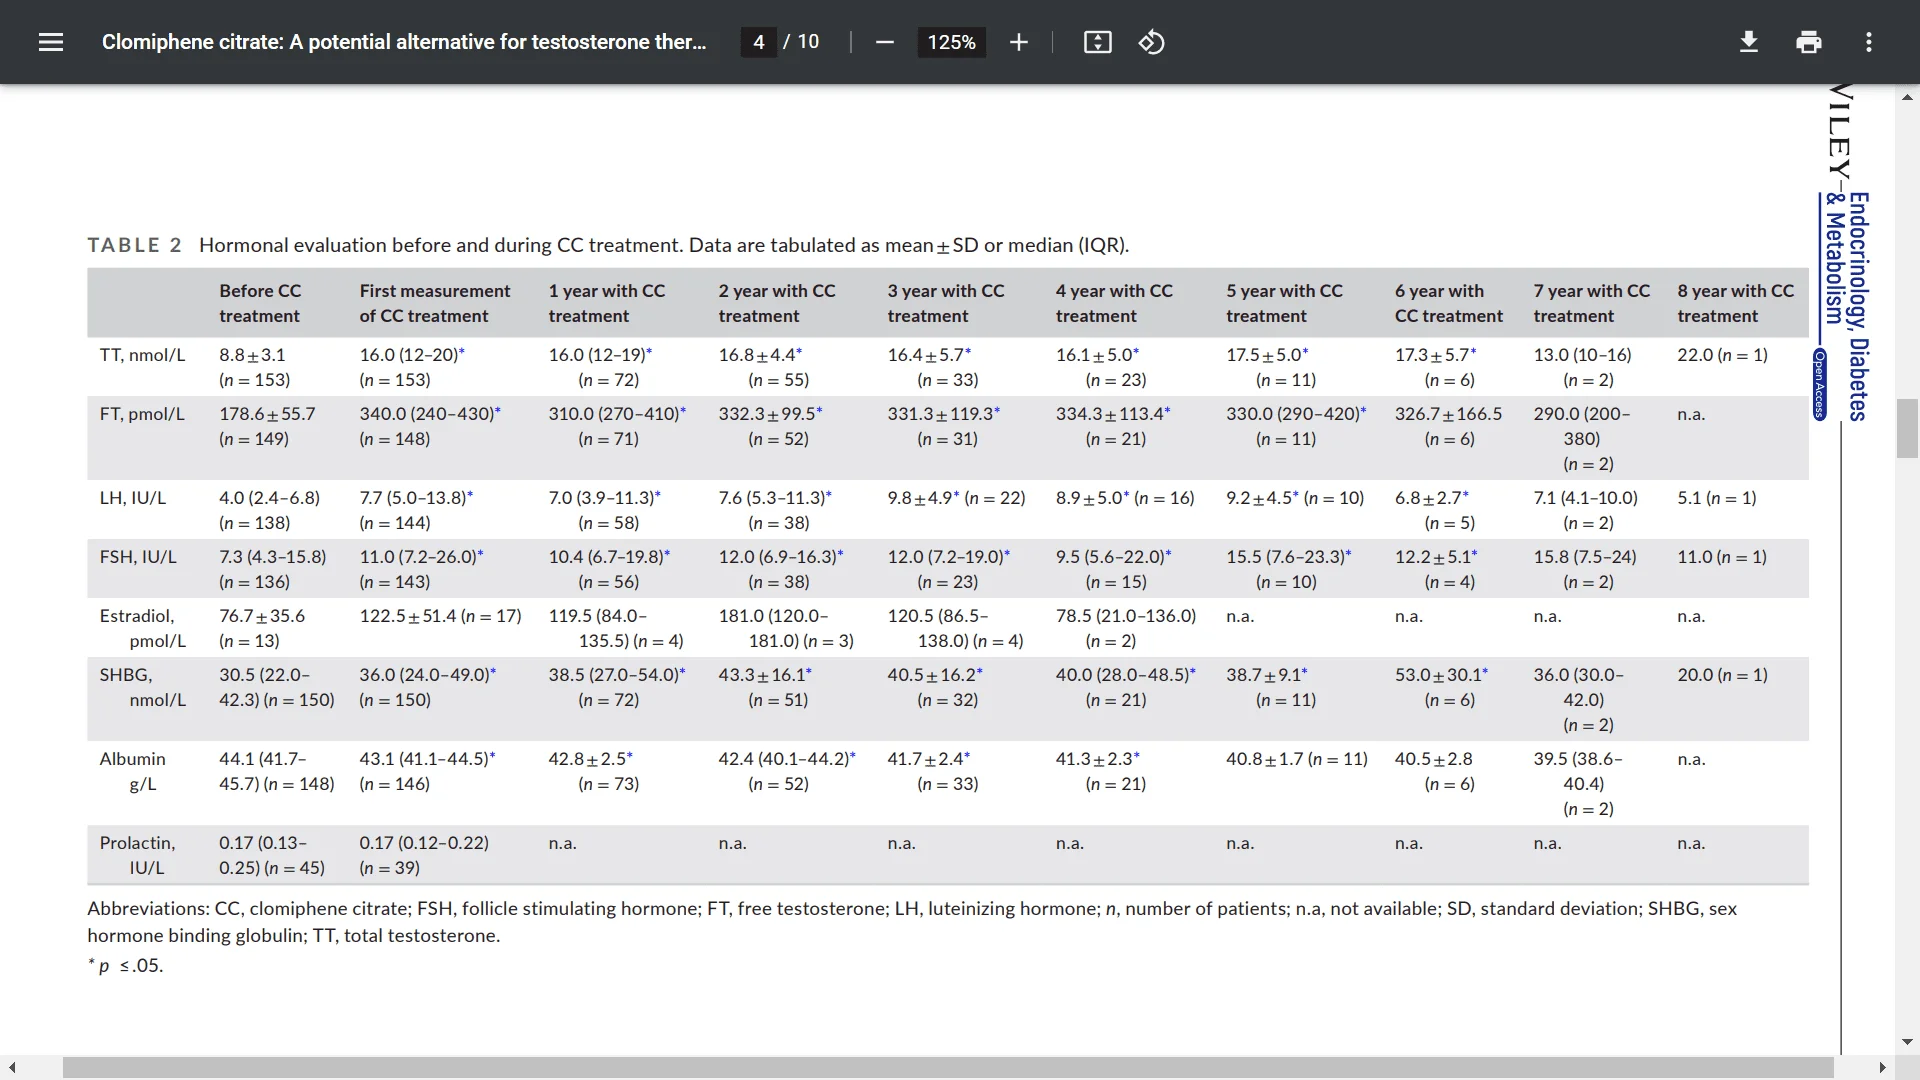Click the cell '43.3±16.1*'

point(765,675)
